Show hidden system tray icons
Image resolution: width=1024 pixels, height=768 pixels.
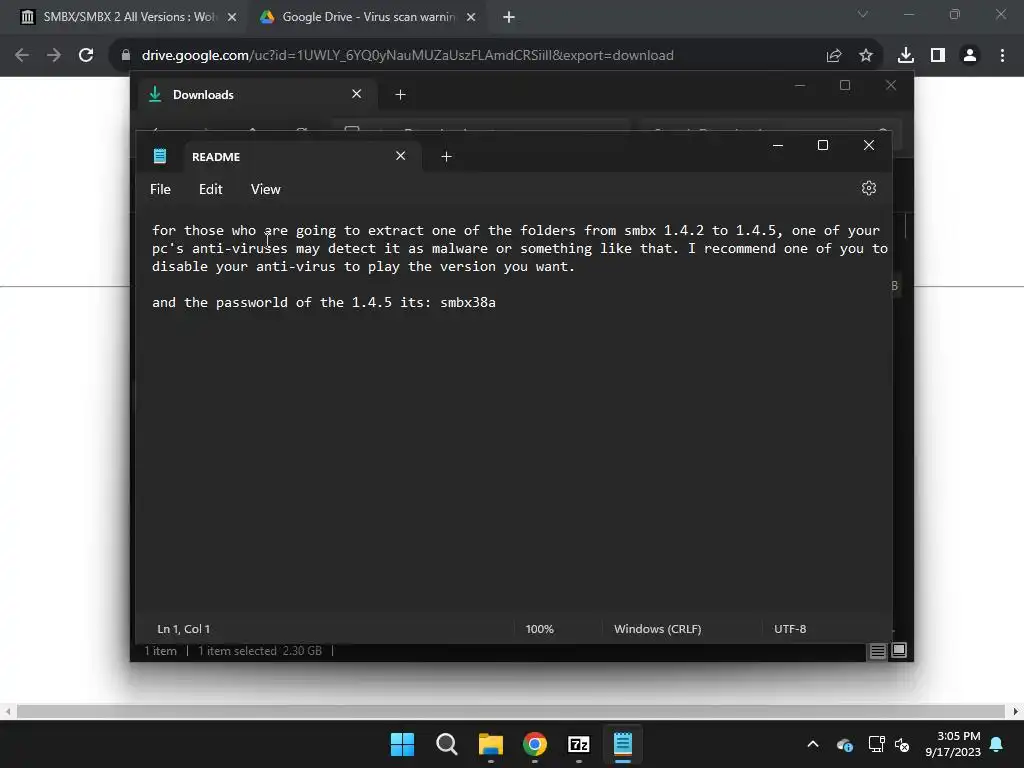pos(813,744)
